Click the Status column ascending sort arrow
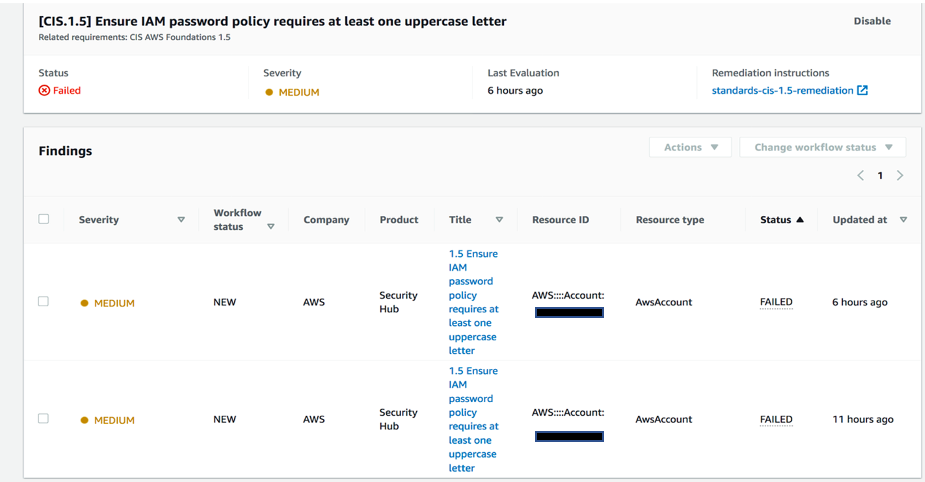 click(800, 220)
